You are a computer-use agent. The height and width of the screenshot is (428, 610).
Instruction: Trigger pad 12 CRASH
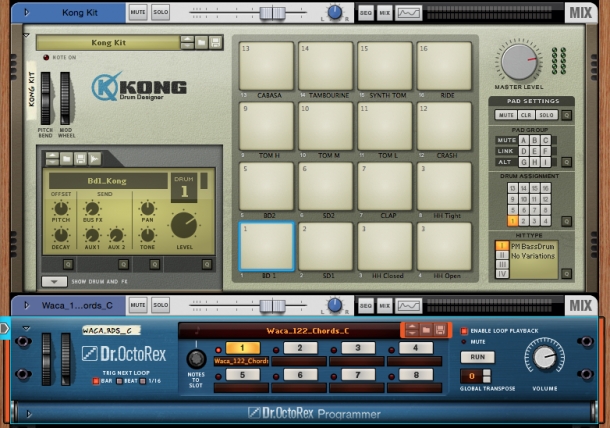(x=444, y=126)
